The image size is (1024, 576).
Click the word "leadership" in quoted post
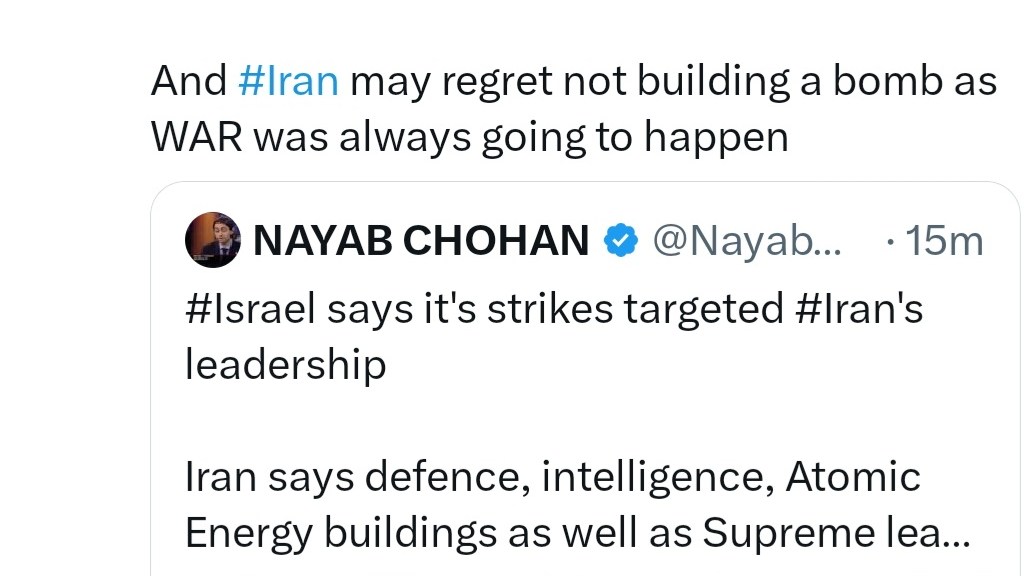[x=285, y=365]
